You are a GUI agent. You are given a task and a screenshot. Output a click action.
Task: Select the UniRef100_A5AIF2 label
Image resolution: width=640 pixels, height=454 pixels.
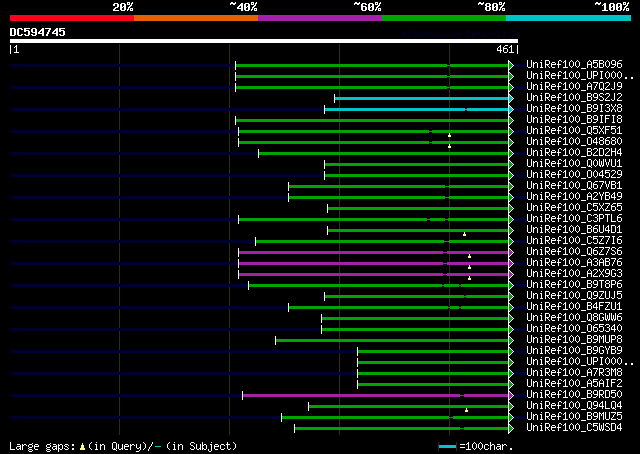click(x=574, y=384)
